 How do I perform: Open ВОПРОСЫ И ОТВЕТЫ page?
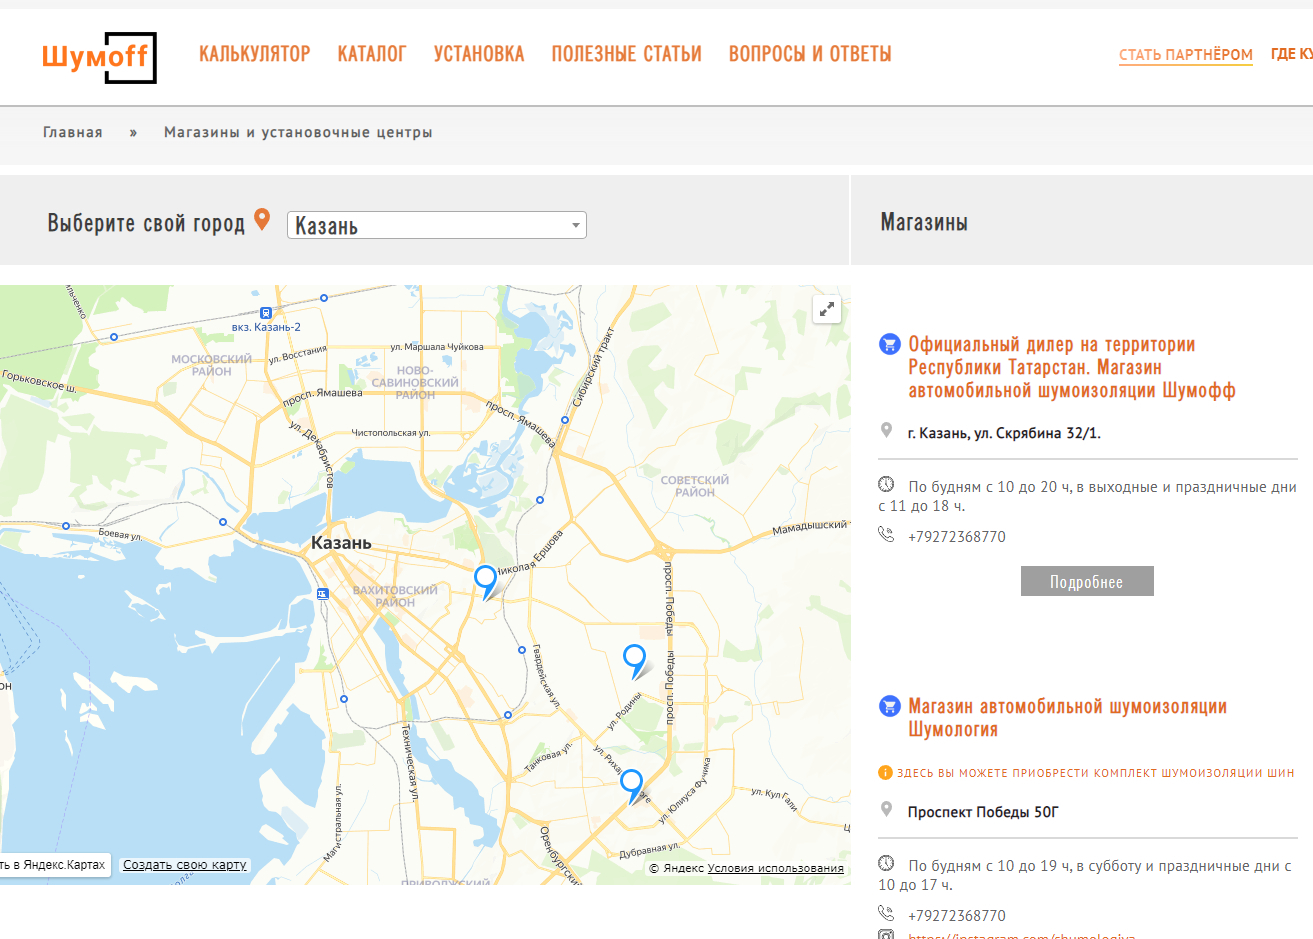[x=810, y=54]
